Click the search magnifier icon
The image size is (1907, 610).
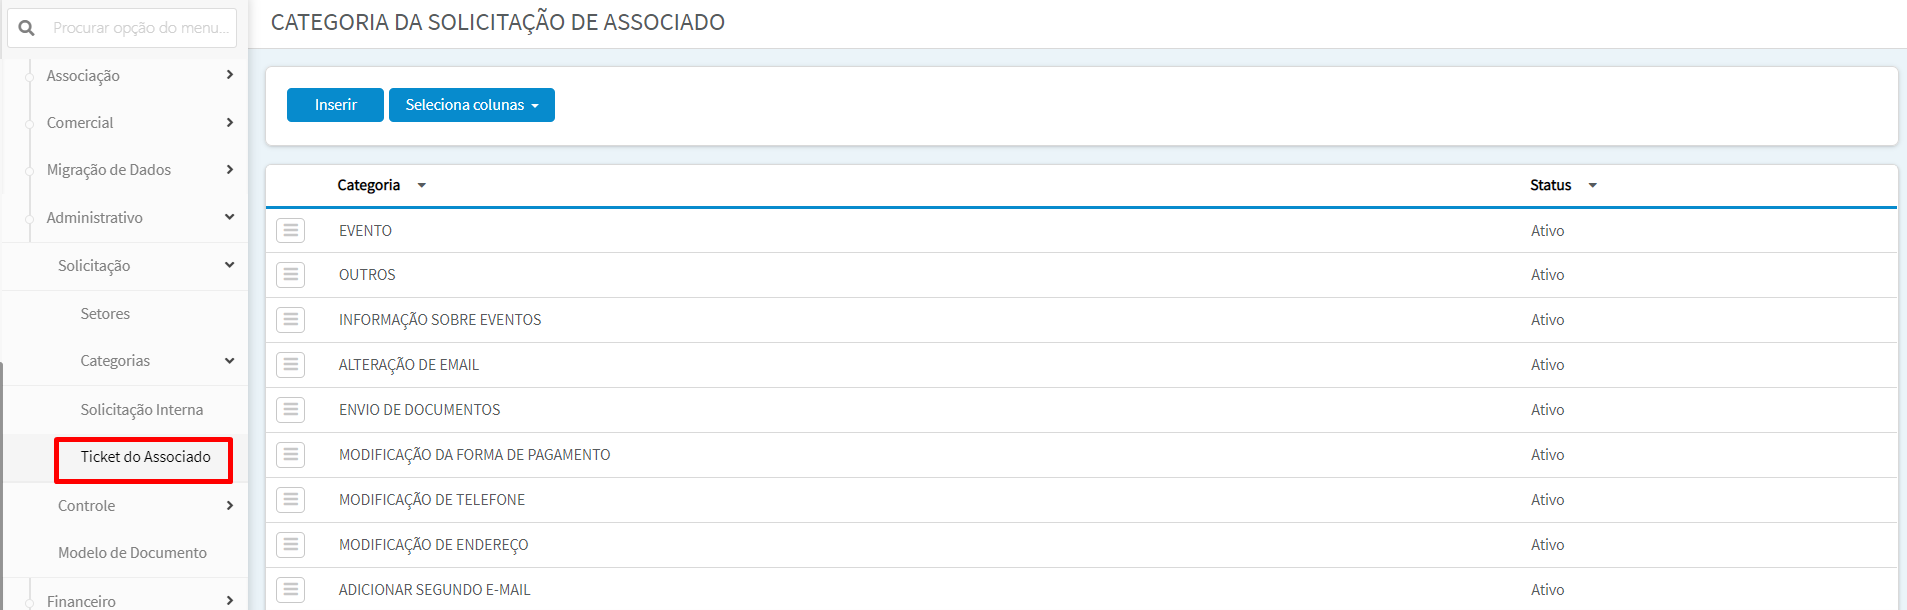27,28
